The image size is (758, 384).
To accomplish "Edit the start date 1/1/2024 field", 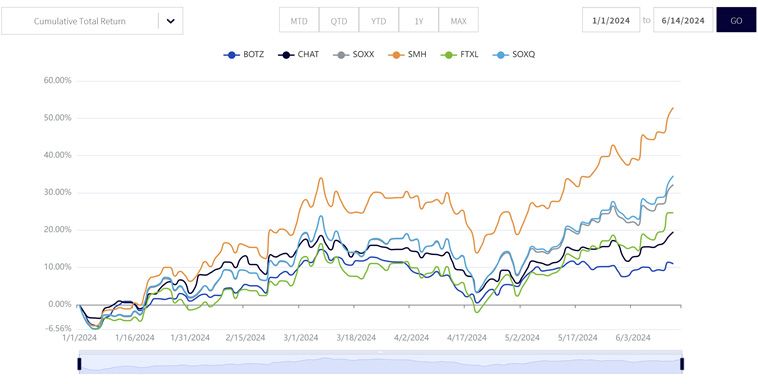I will (611, 21).
